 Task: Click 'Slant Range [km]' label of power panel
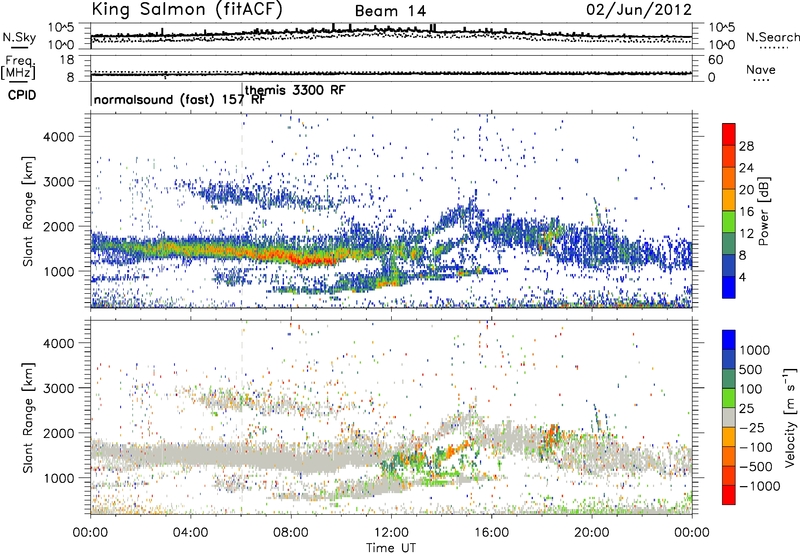pyautogui.click(x=28, y=211)
